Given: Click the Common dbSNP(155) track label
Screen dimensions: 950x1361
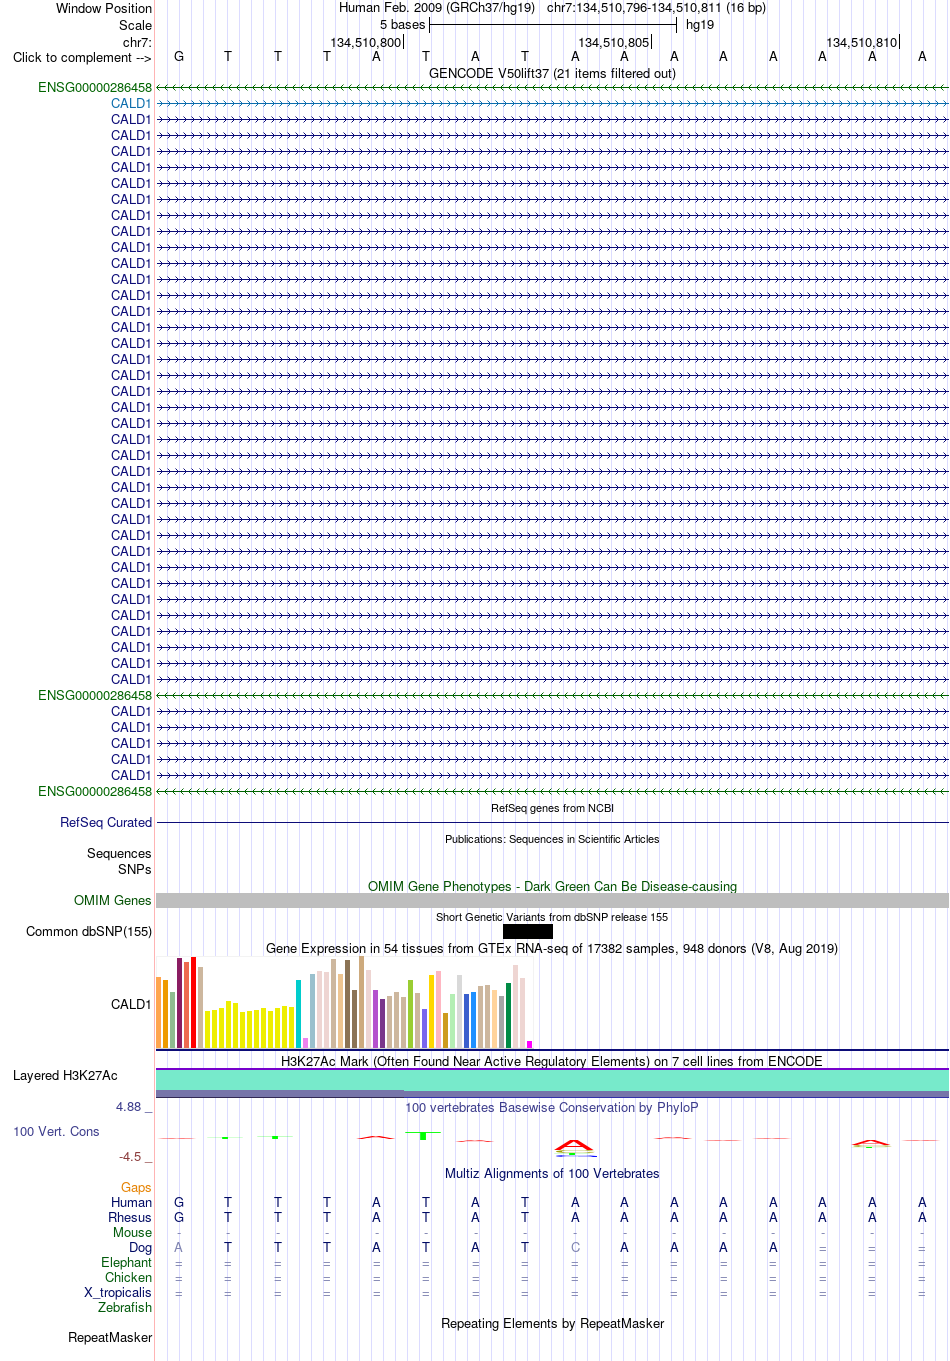Looking at the screenshot, I should (89, 931).
